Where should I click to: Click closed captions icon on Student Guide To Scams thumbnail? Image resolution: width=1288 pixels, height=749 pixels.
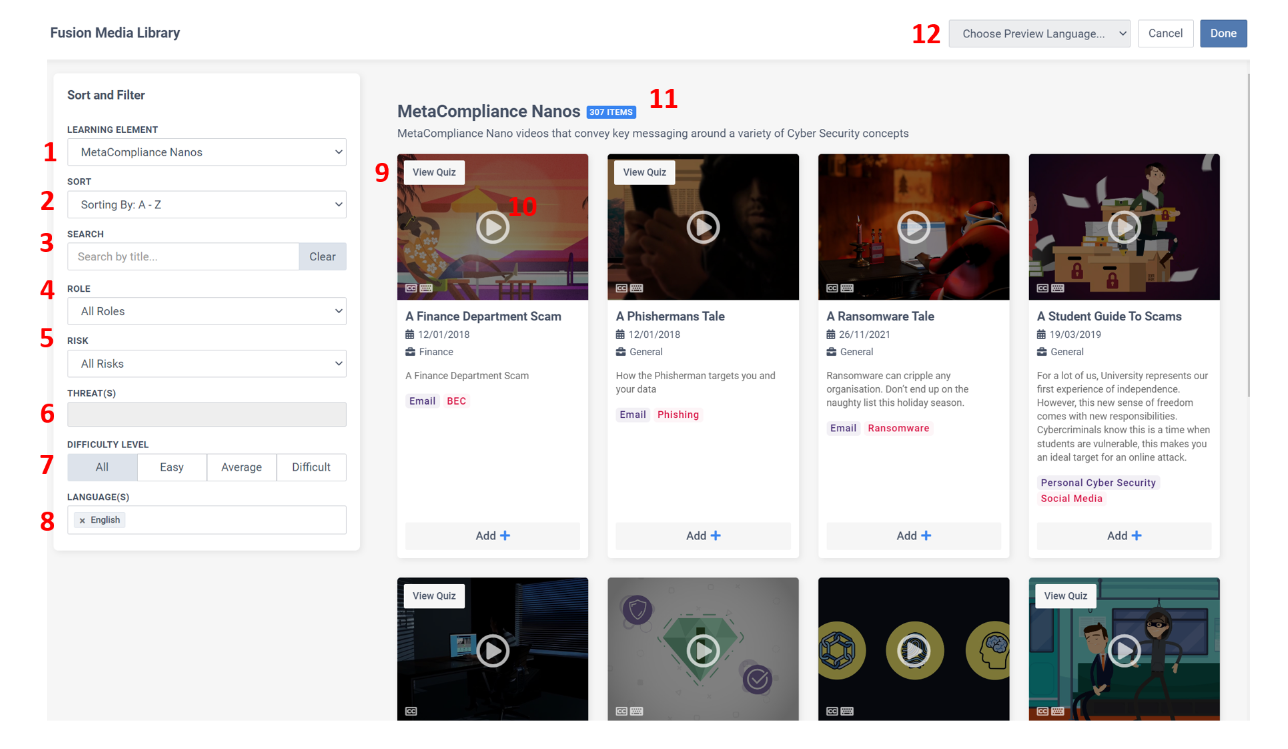[x=1042, y=288]
